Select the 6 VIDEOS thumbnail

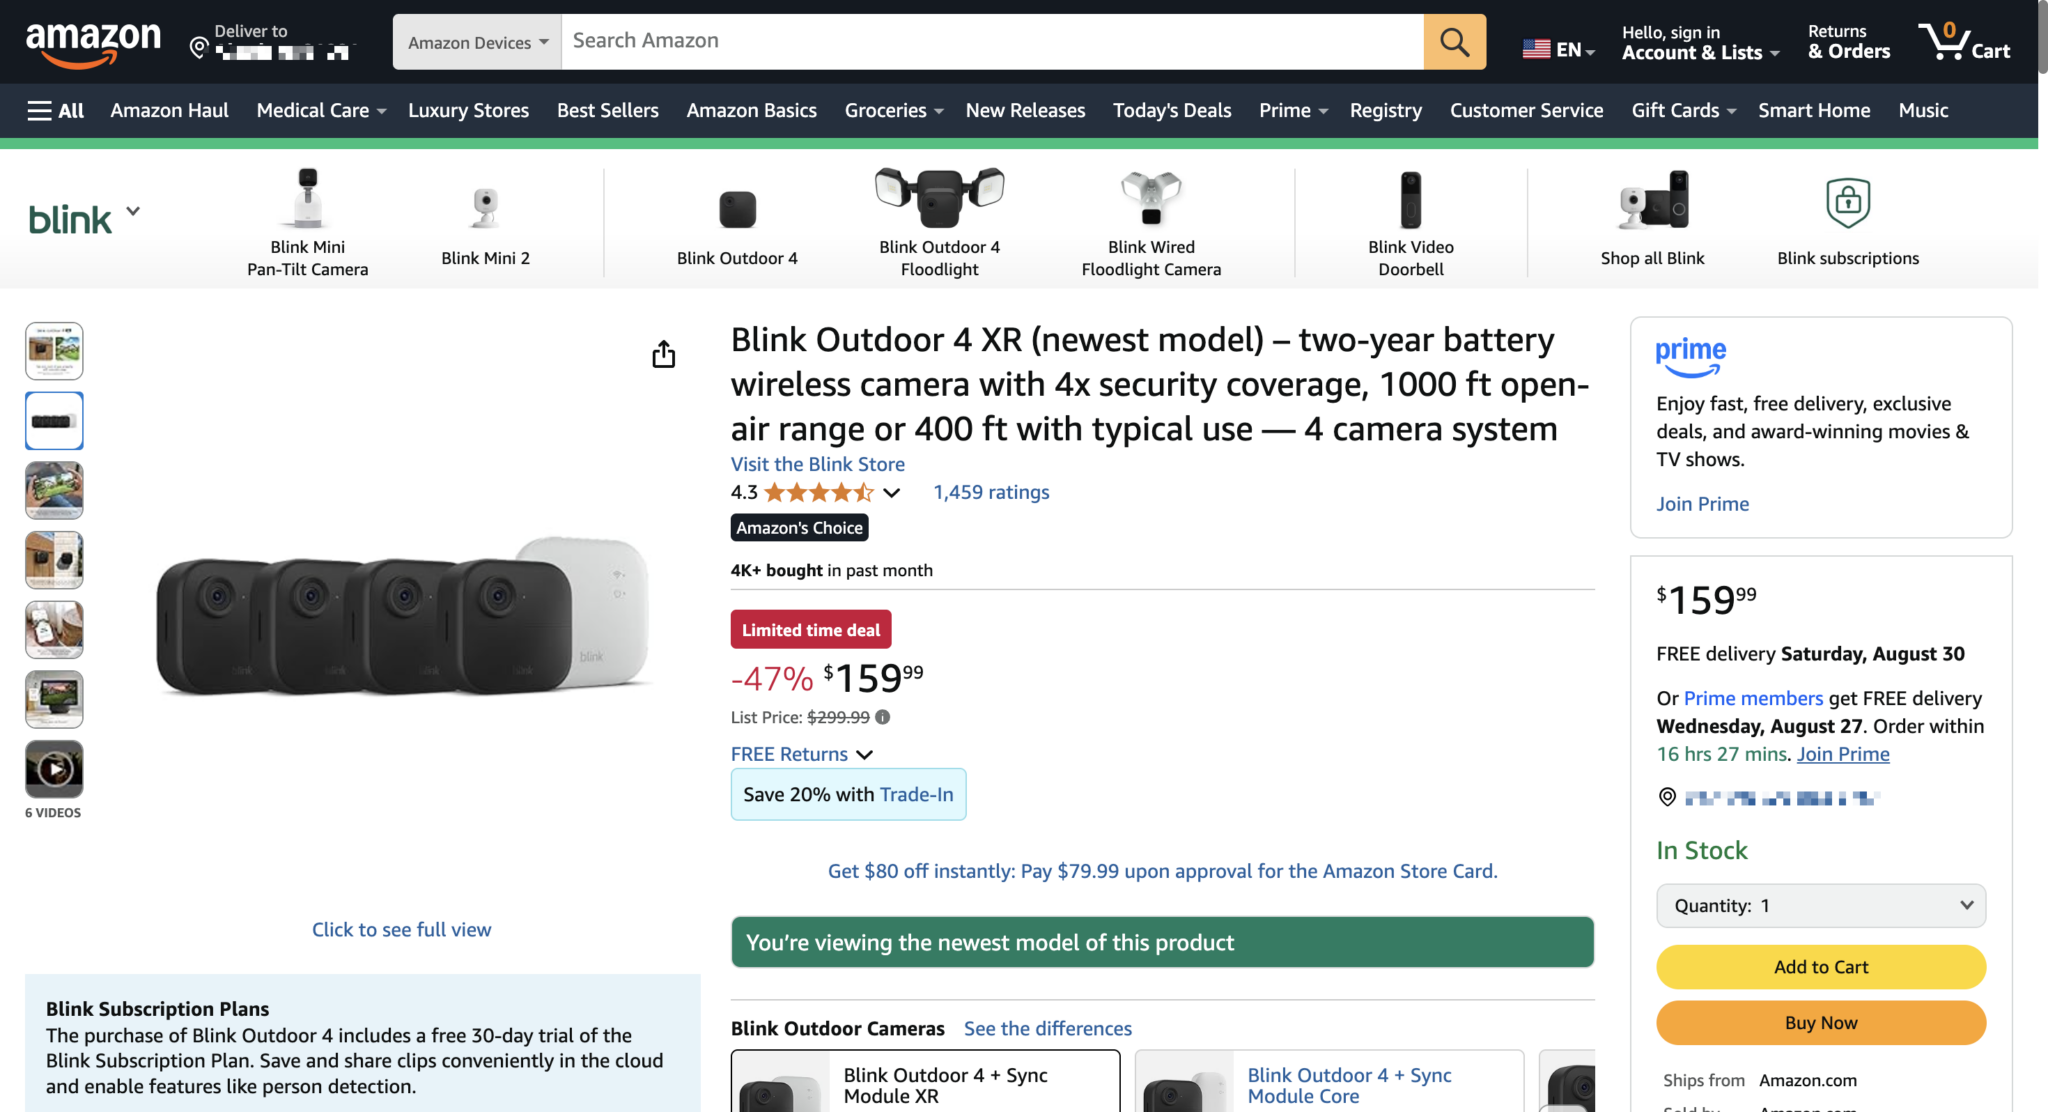pyautogui.click(x=54, y=769)
